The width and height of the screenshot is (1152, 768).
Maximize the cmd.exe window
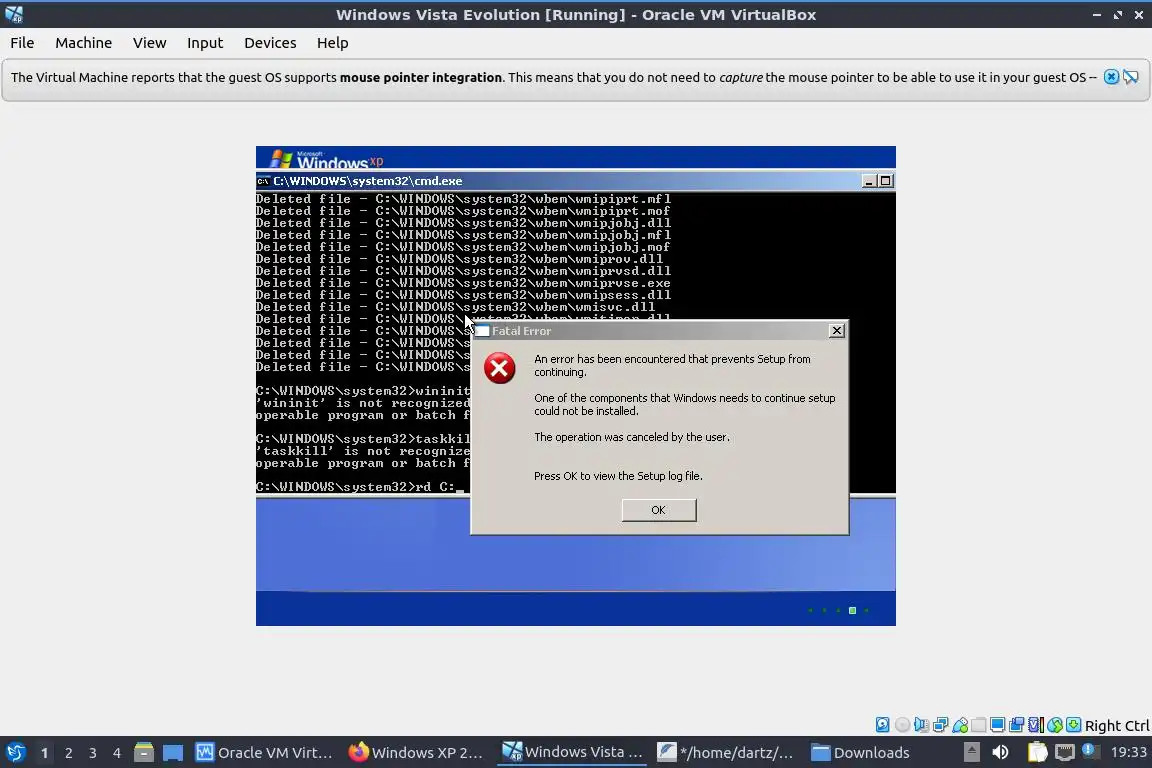pos(885,181)
